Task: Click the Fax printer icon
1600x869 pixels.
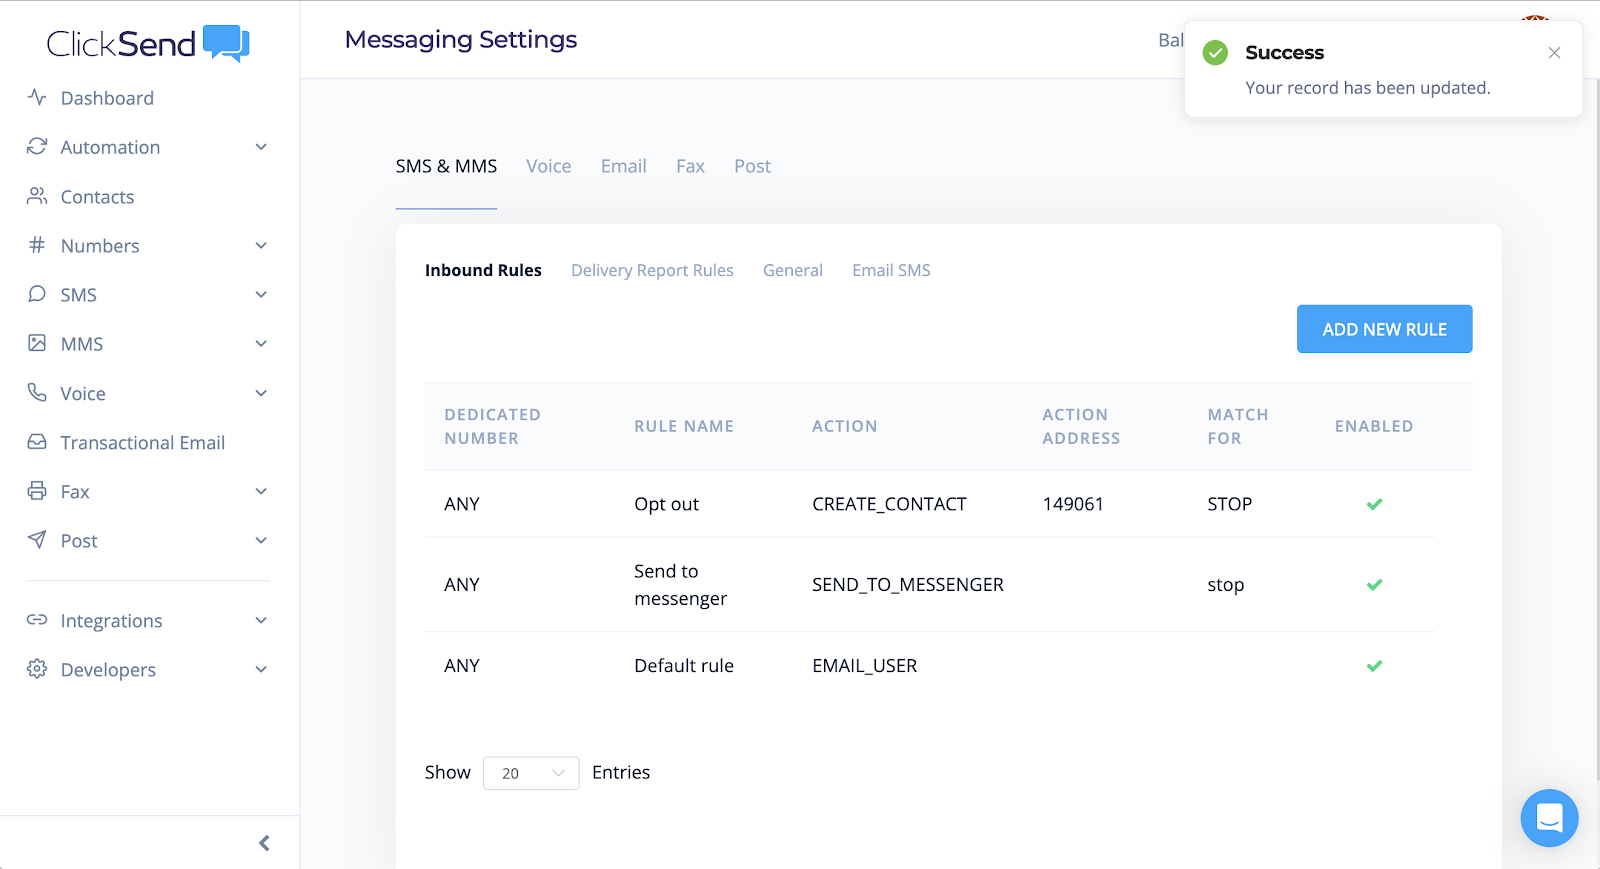Action: (x=37, y=491)
